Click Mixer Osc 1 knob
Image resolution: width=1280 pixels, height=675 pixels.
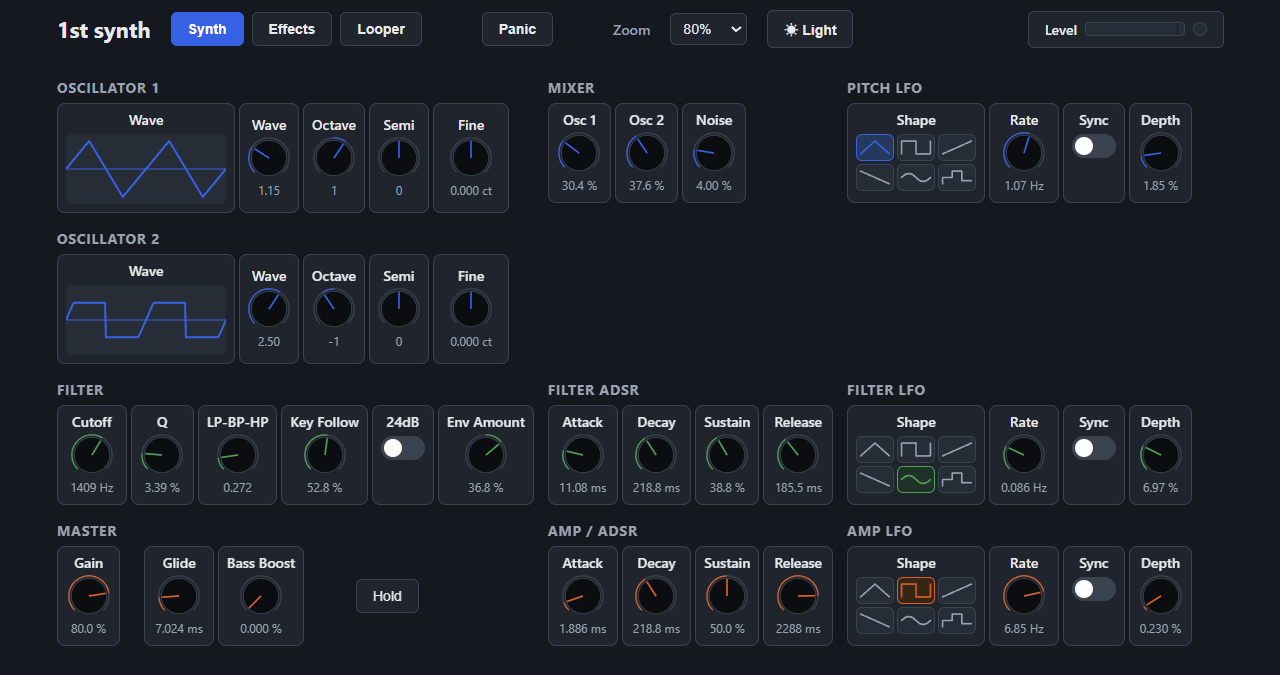(579, 153)
